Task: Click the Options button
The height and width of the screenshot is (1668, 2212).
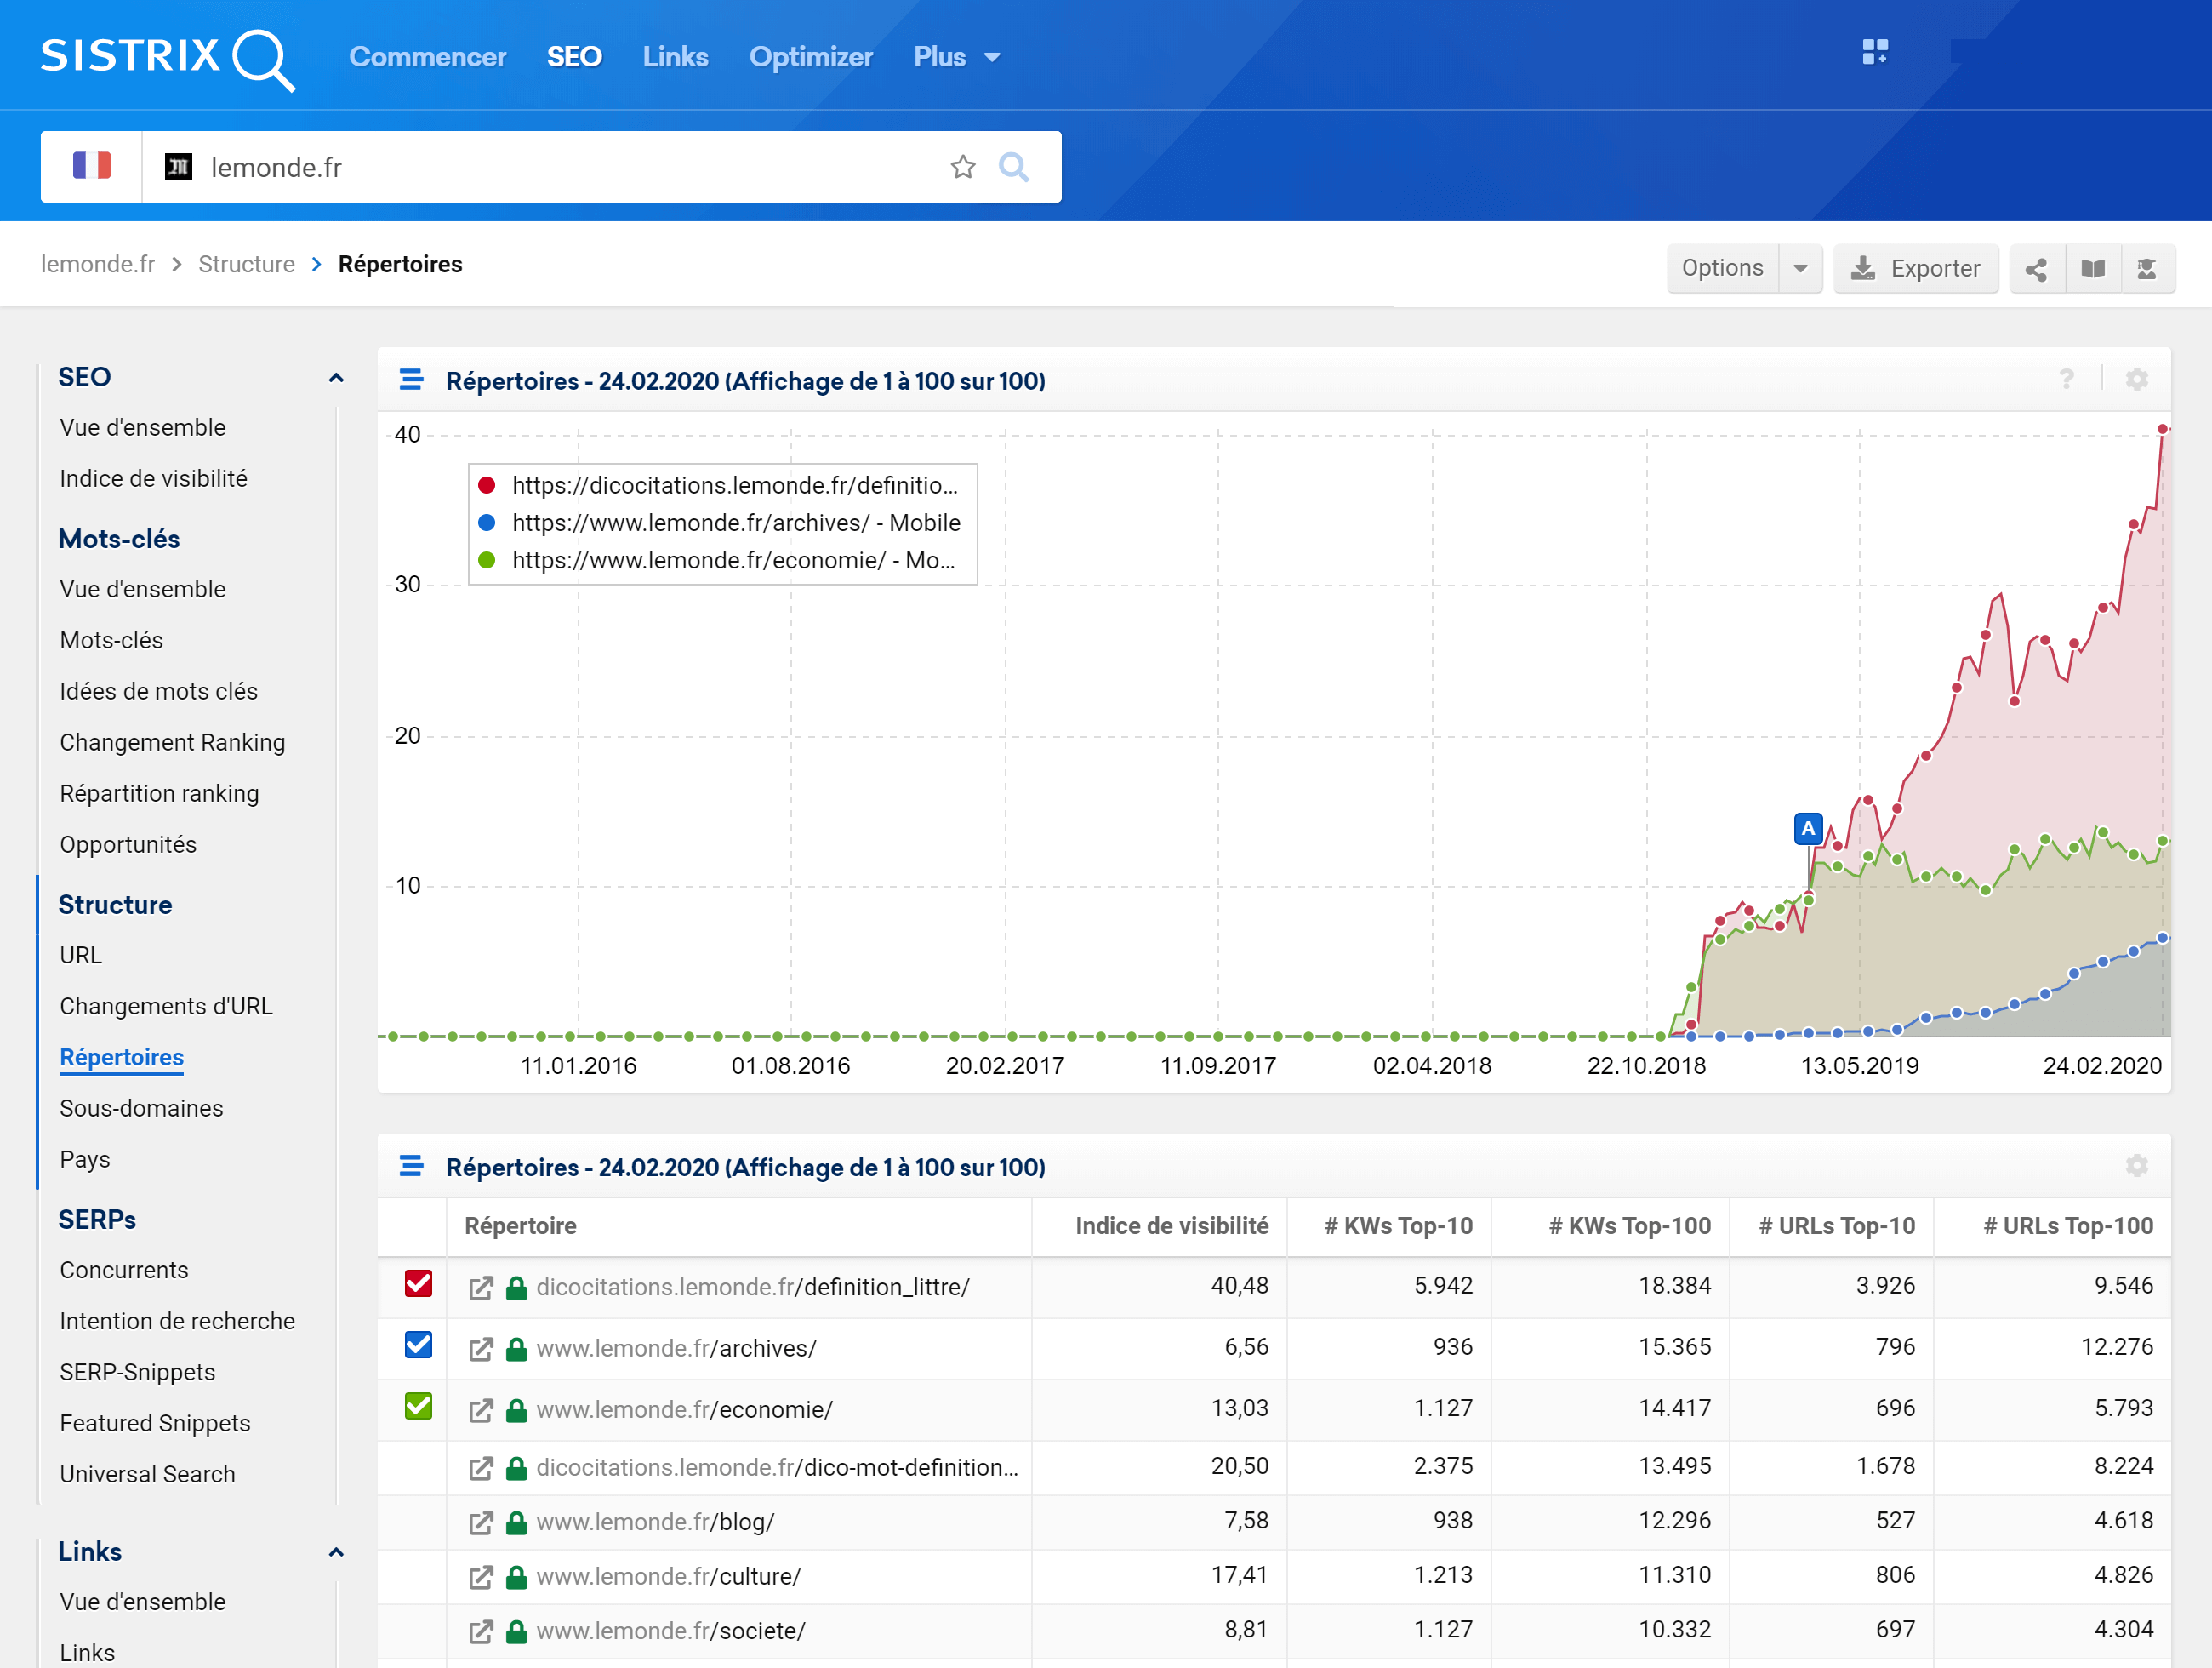Action: pos(1722,269)
